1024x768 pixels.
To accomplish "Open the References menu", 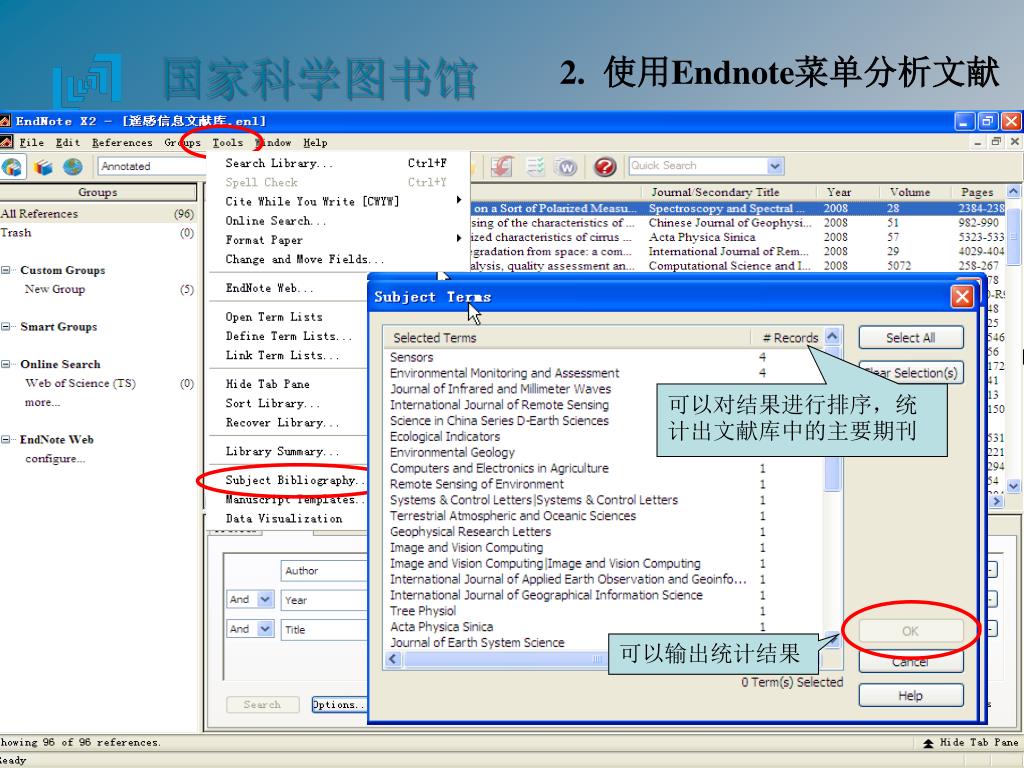I will 121,142.
